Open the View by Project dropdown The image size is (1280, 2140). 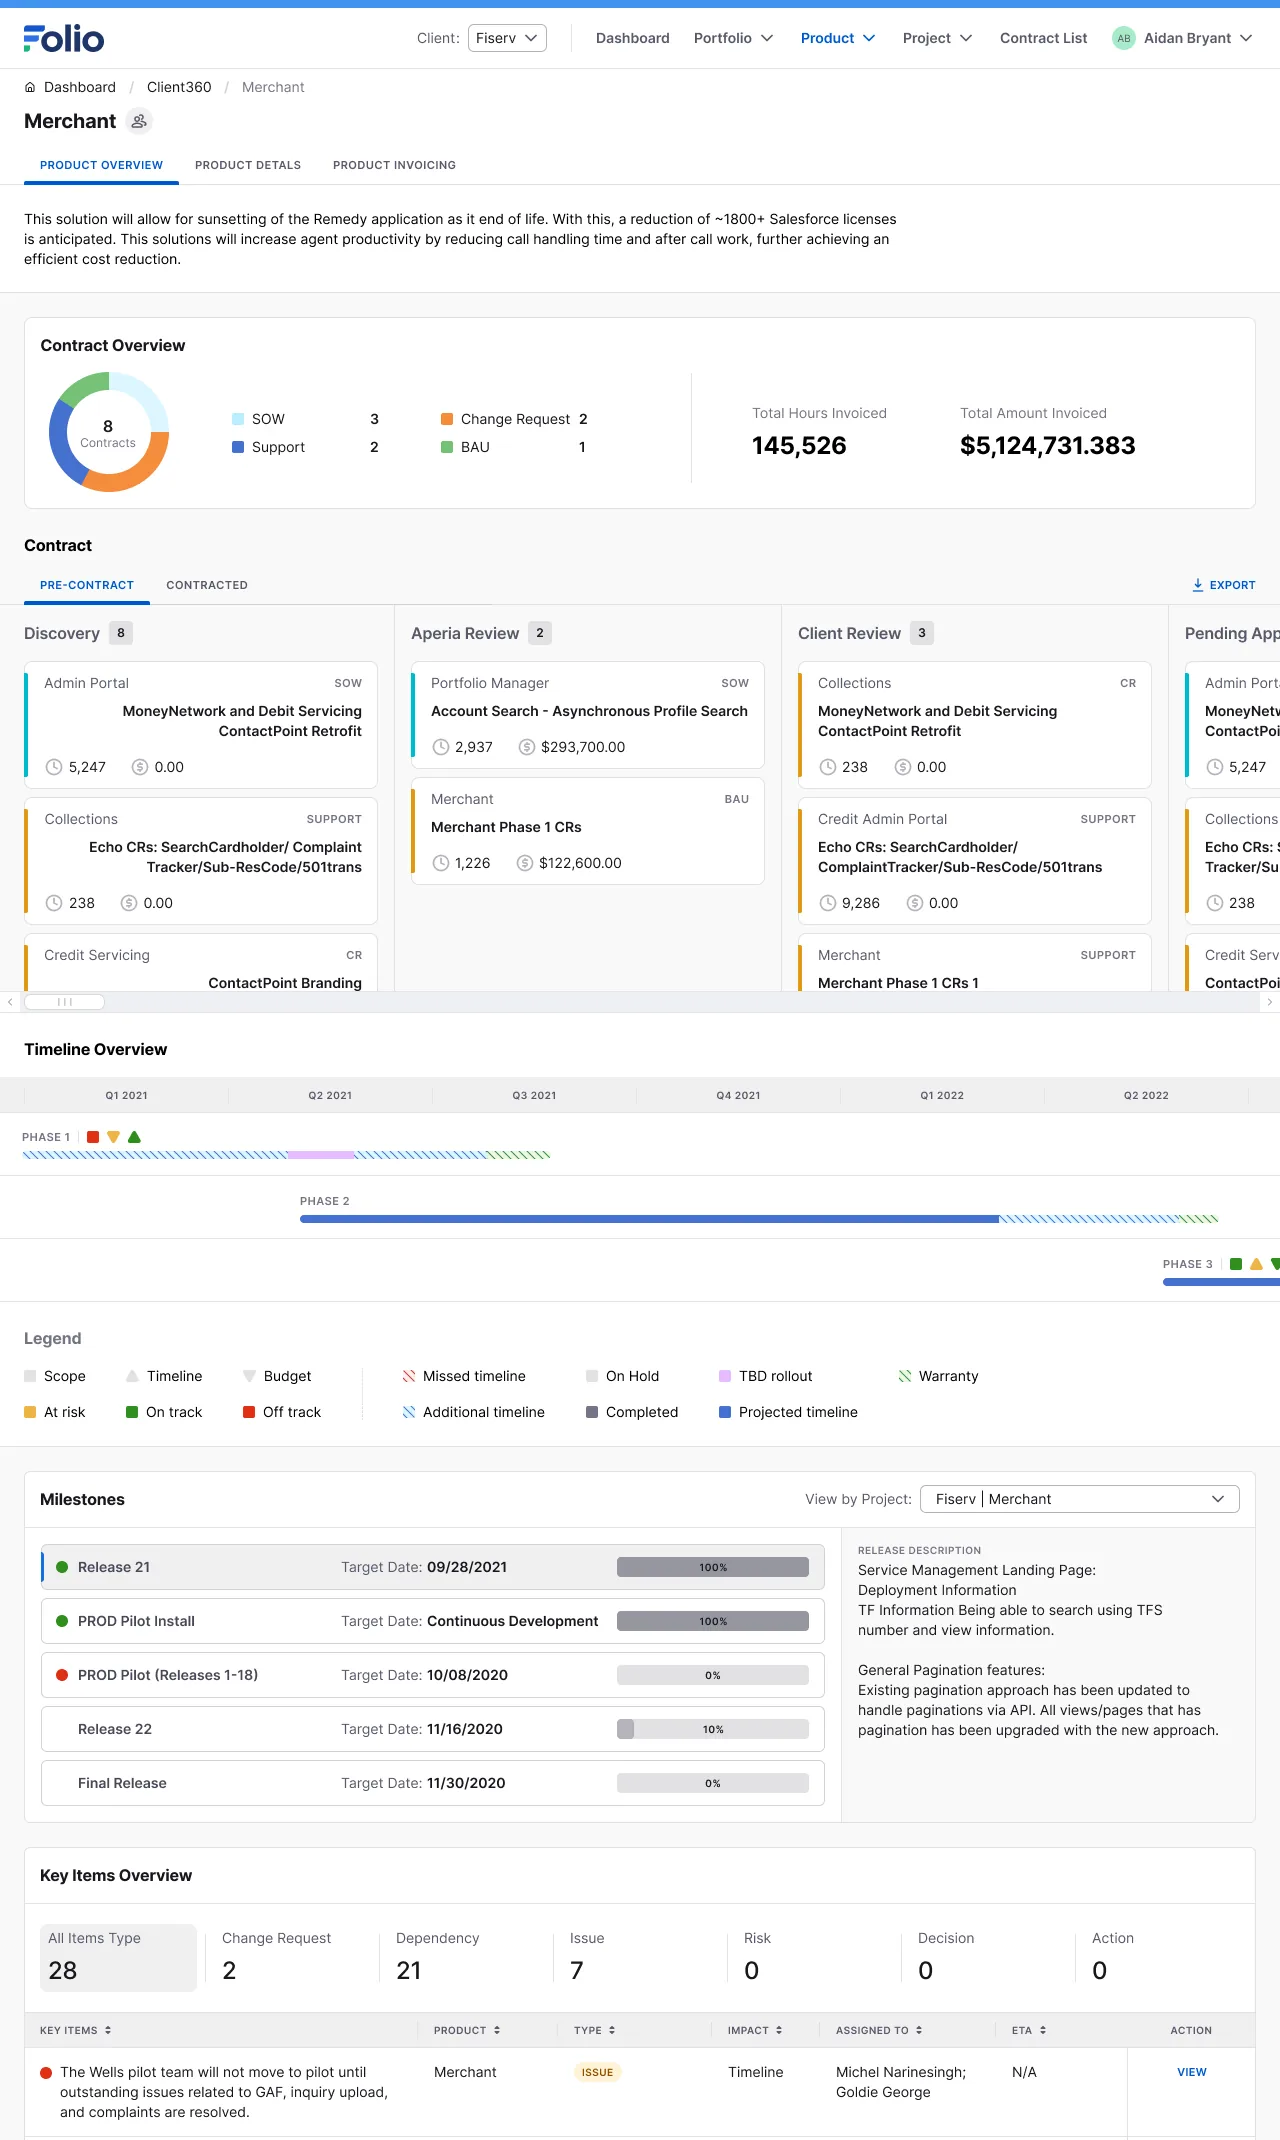click(x=1079, y=1499)
